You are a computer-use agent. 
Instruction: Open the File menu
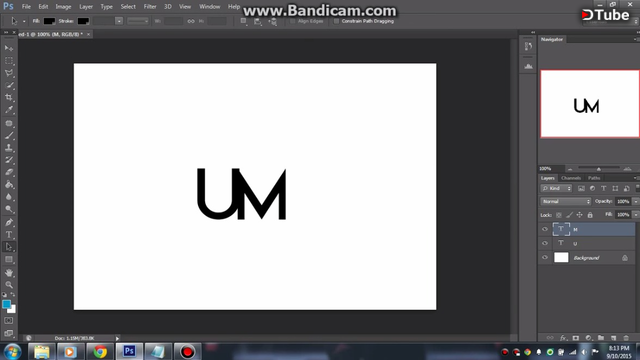[26, 7]
